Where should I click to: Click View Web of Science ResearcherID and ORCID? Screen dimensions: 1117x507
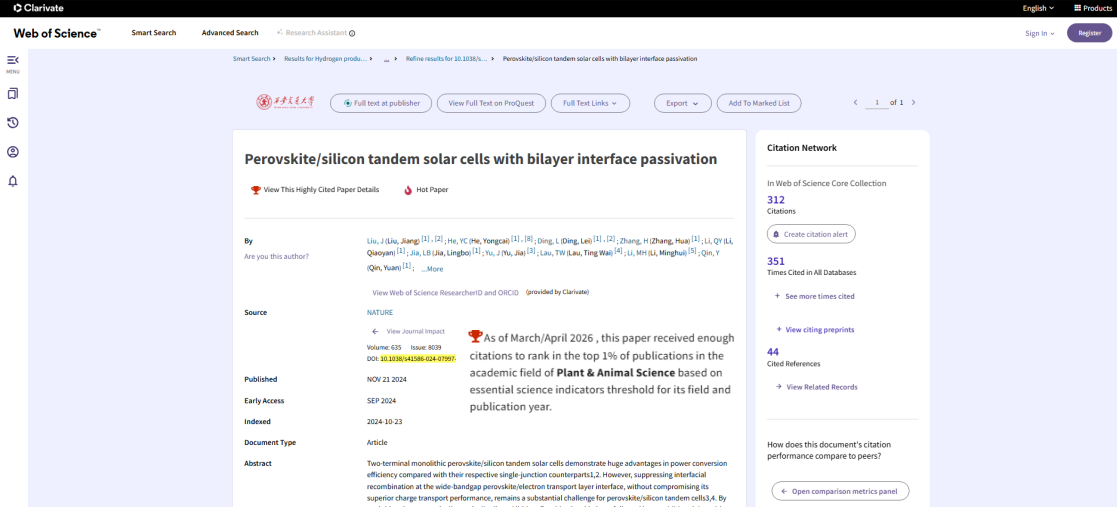point(445,293)
